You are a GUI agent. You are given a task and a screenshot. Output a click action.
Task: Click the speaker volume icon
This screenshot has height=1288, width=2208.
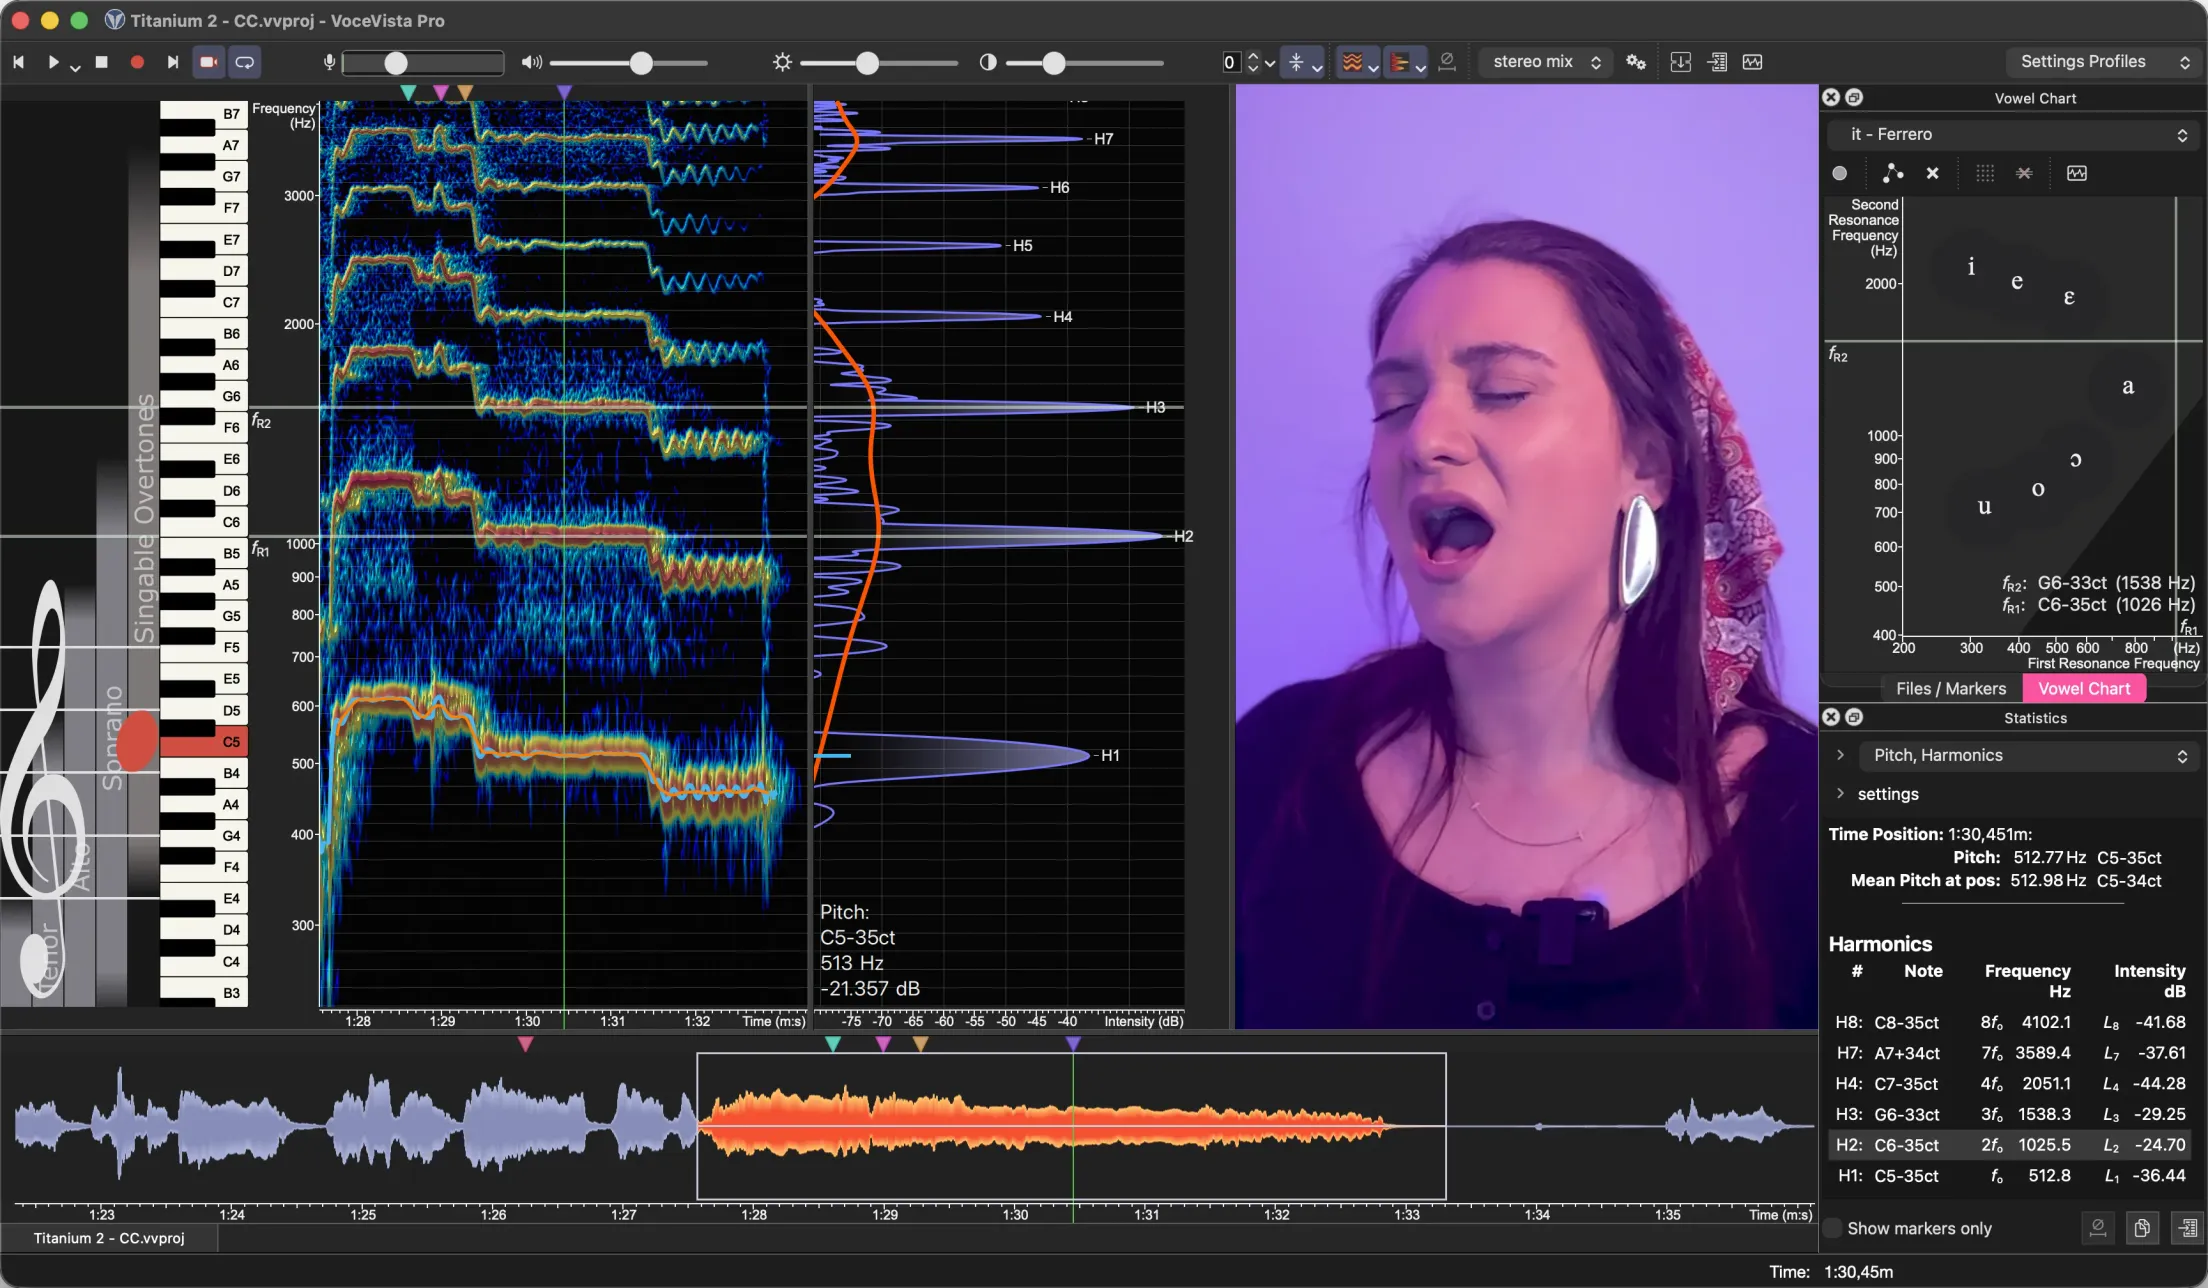[x=531, y=62]
